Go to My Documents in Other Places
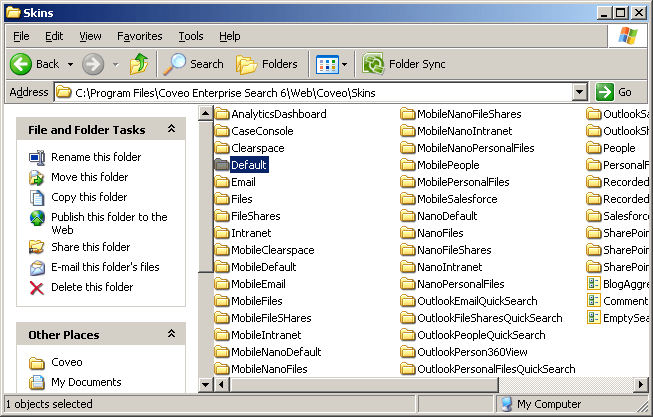This screenshot has width=653, height=417. [86, 382]
